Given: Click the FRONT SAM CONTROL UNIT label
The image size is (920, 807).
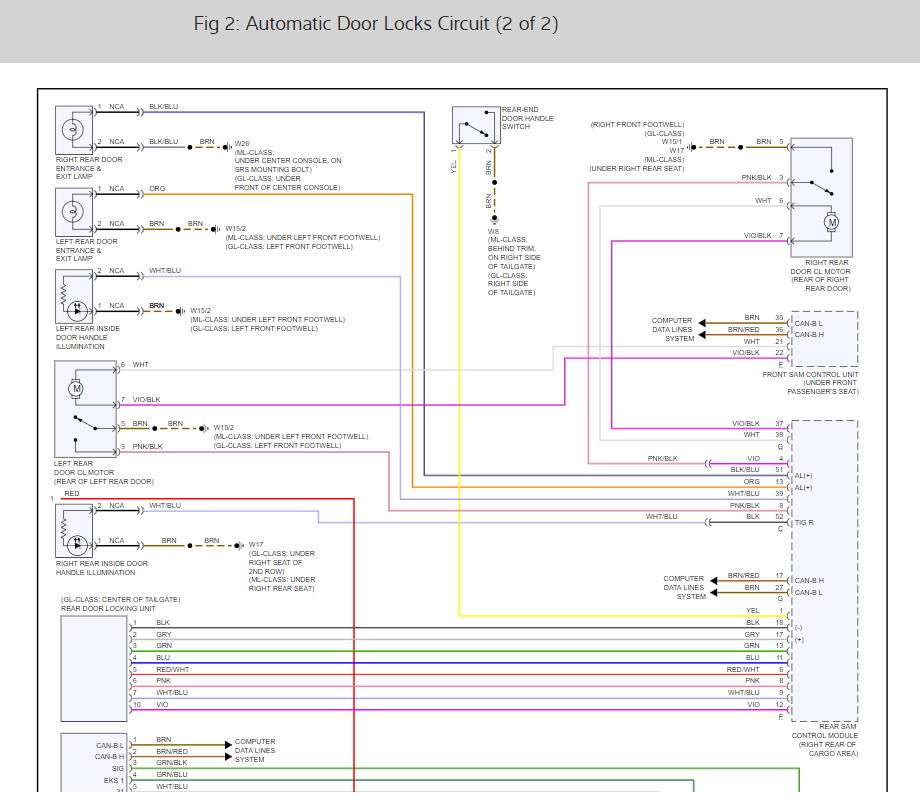Looking at the screenshot, I should (x=810, y=383).
